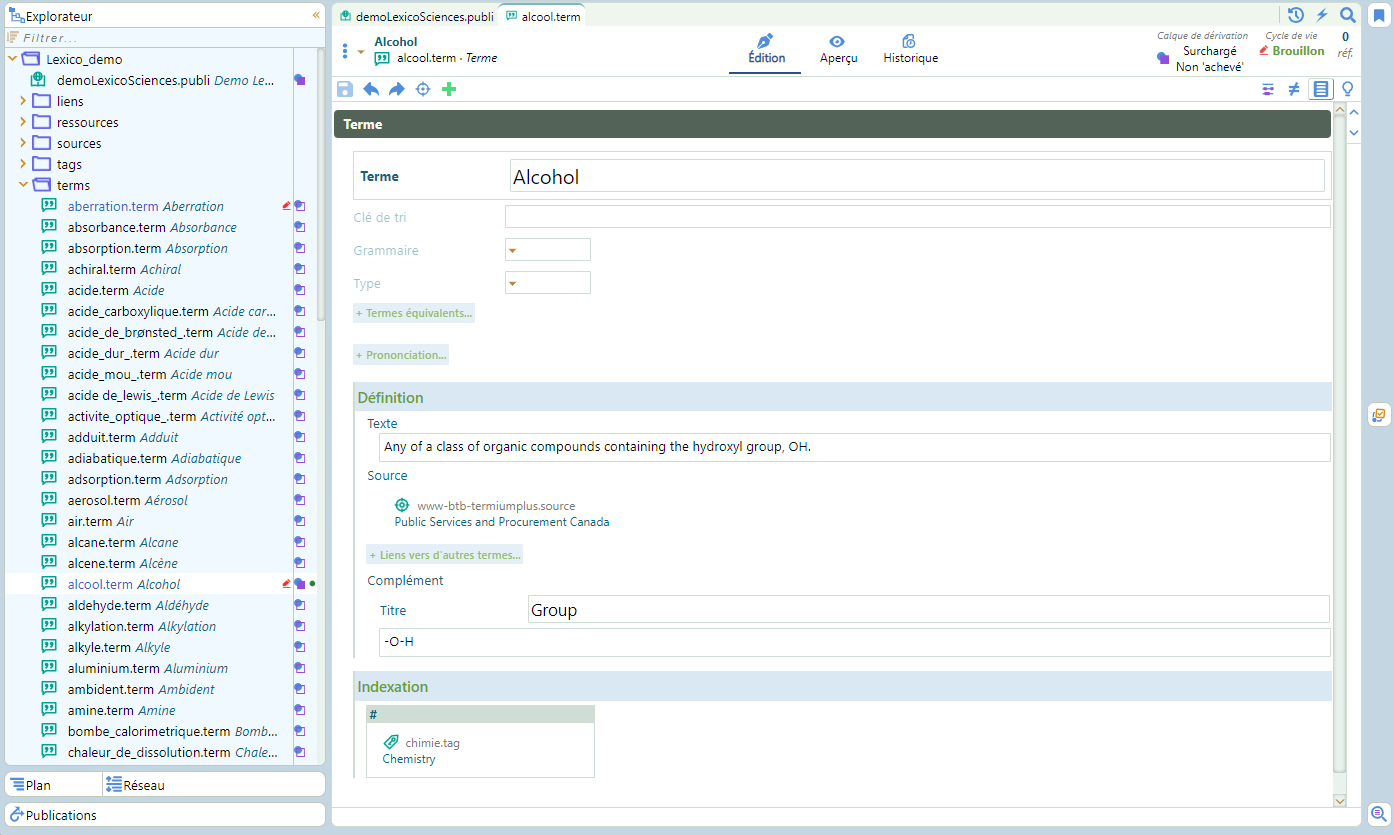Switch to the Aperçu tab
Viewport: 1394px width, 835px height.
pos(837,49)
